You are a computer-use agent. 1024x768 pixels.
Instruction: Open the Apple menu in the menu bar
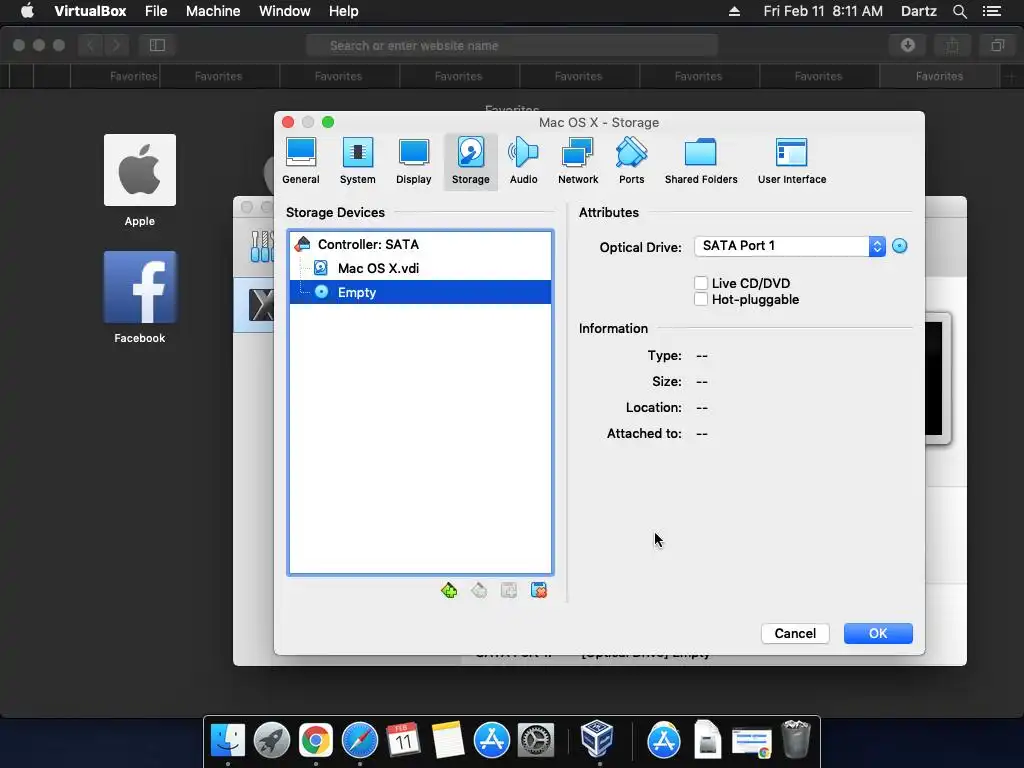pyautogui.click(x=27, y=11)
